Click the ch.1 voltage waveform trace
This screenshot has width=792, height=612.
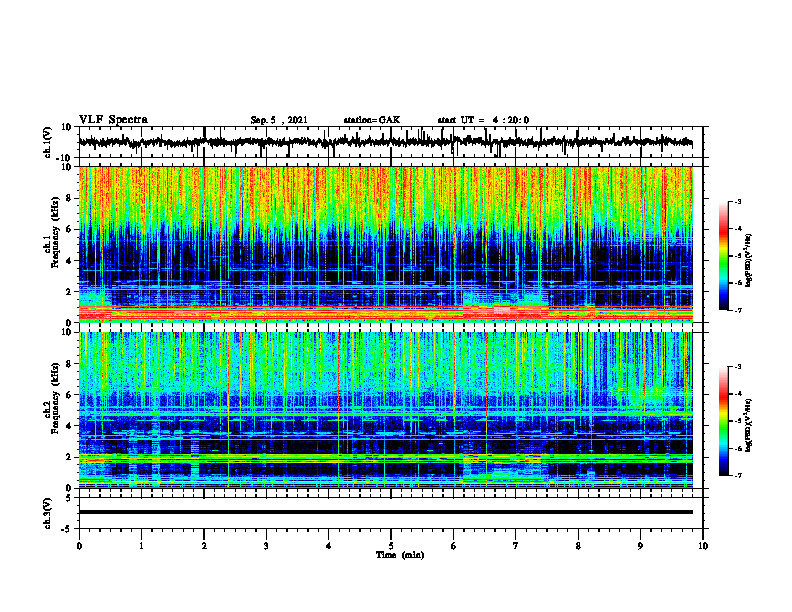385,142
